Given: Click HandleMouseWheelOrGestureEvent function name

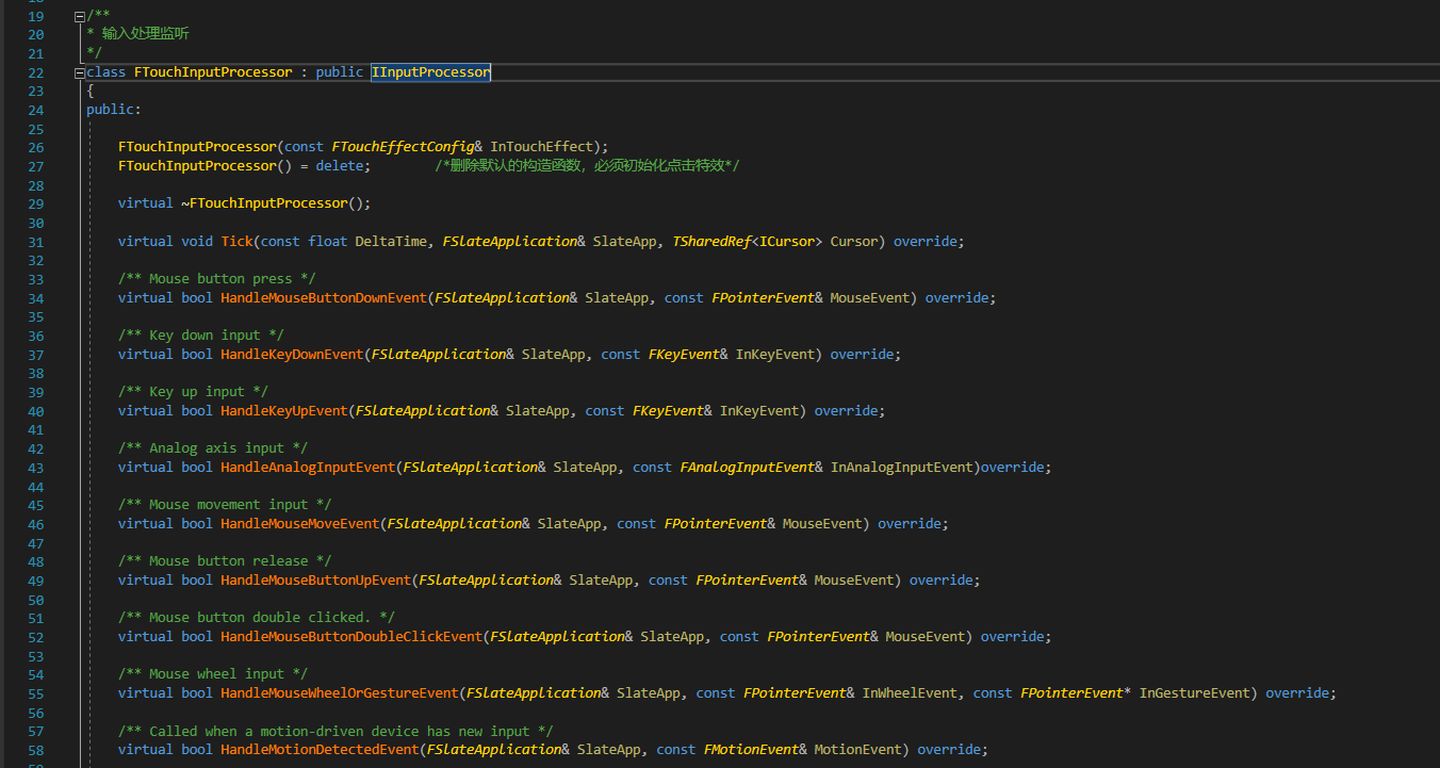Looking at the screenshot, I should pos(340,692).
